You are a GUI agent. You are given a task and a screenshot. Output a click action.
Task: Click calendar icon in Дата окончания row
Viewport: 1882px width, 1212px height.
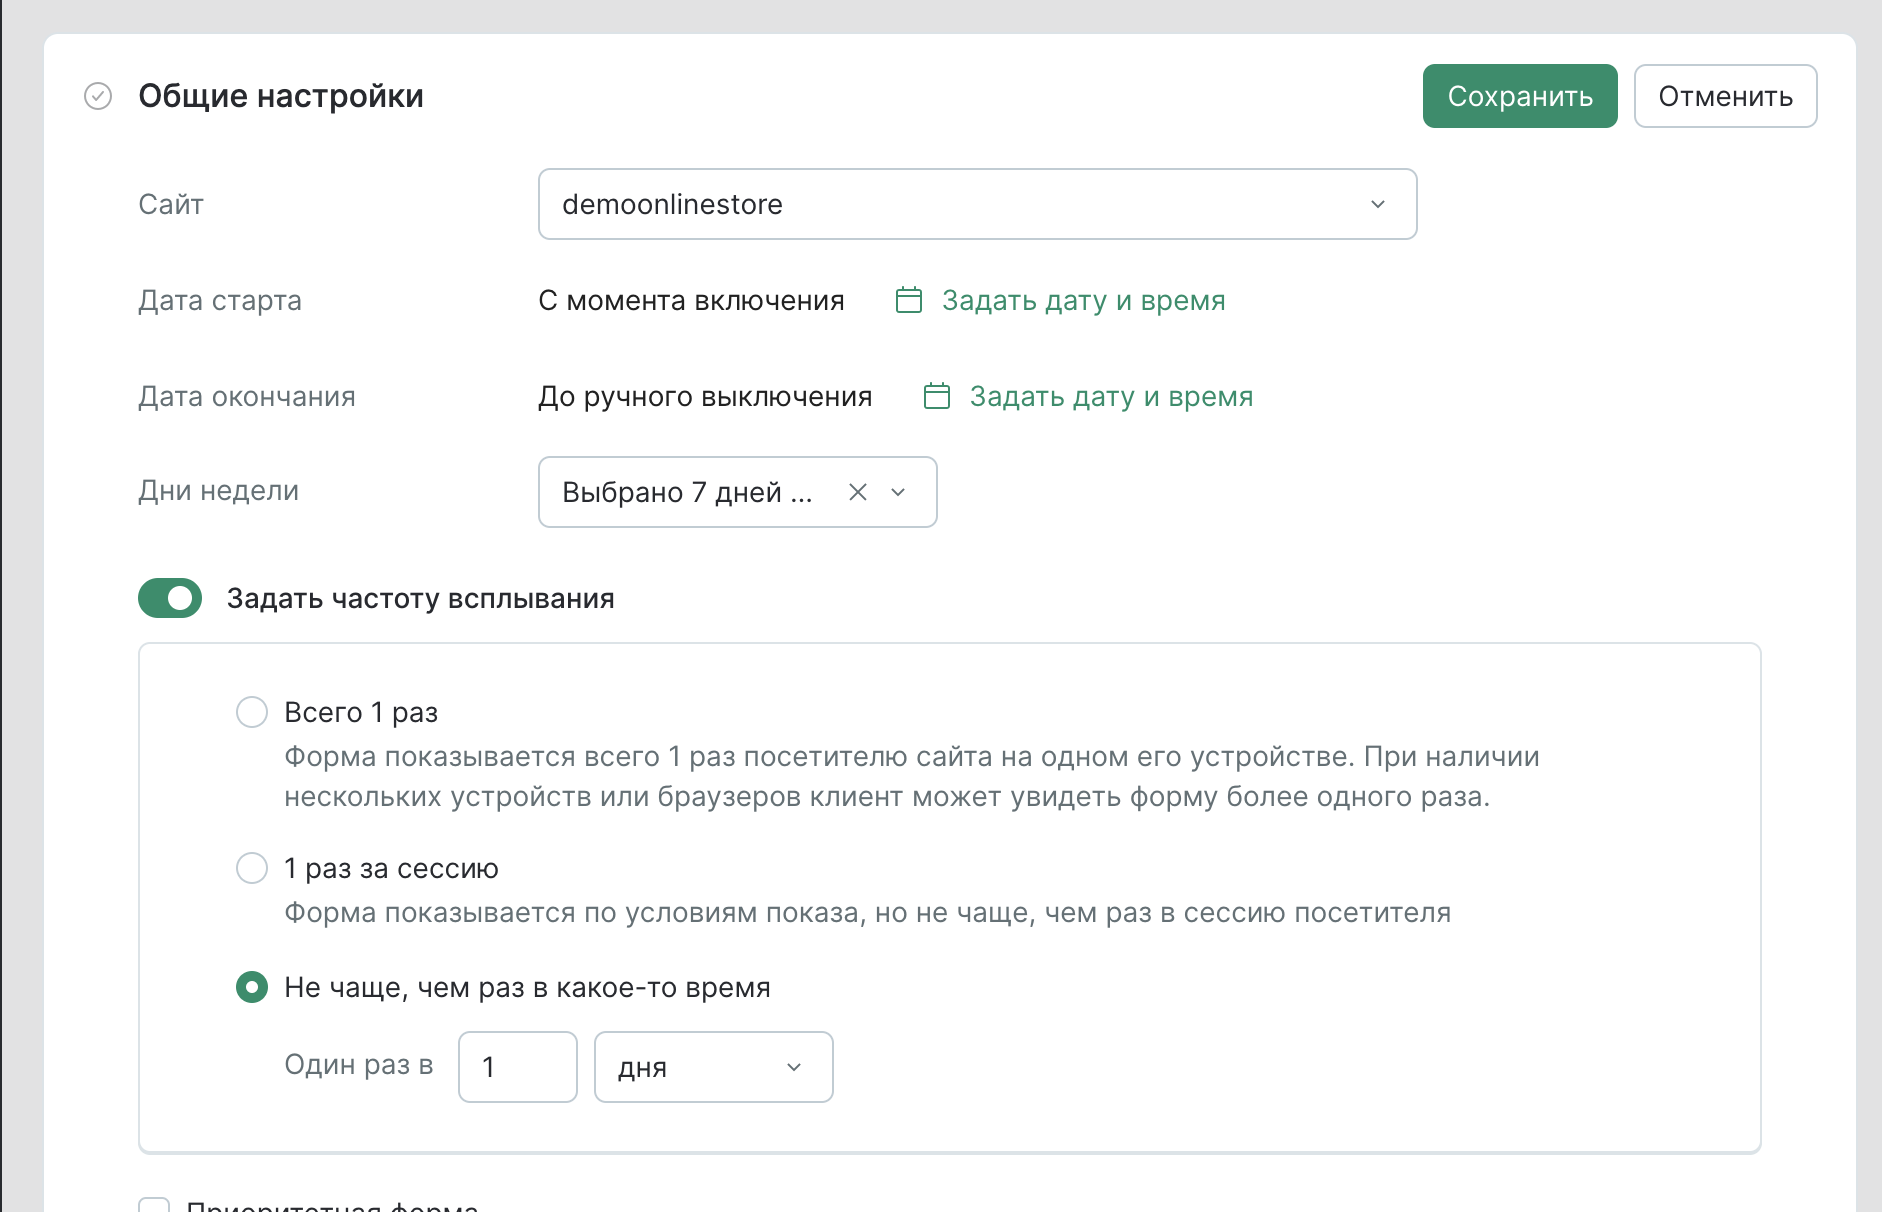point(937,396)
